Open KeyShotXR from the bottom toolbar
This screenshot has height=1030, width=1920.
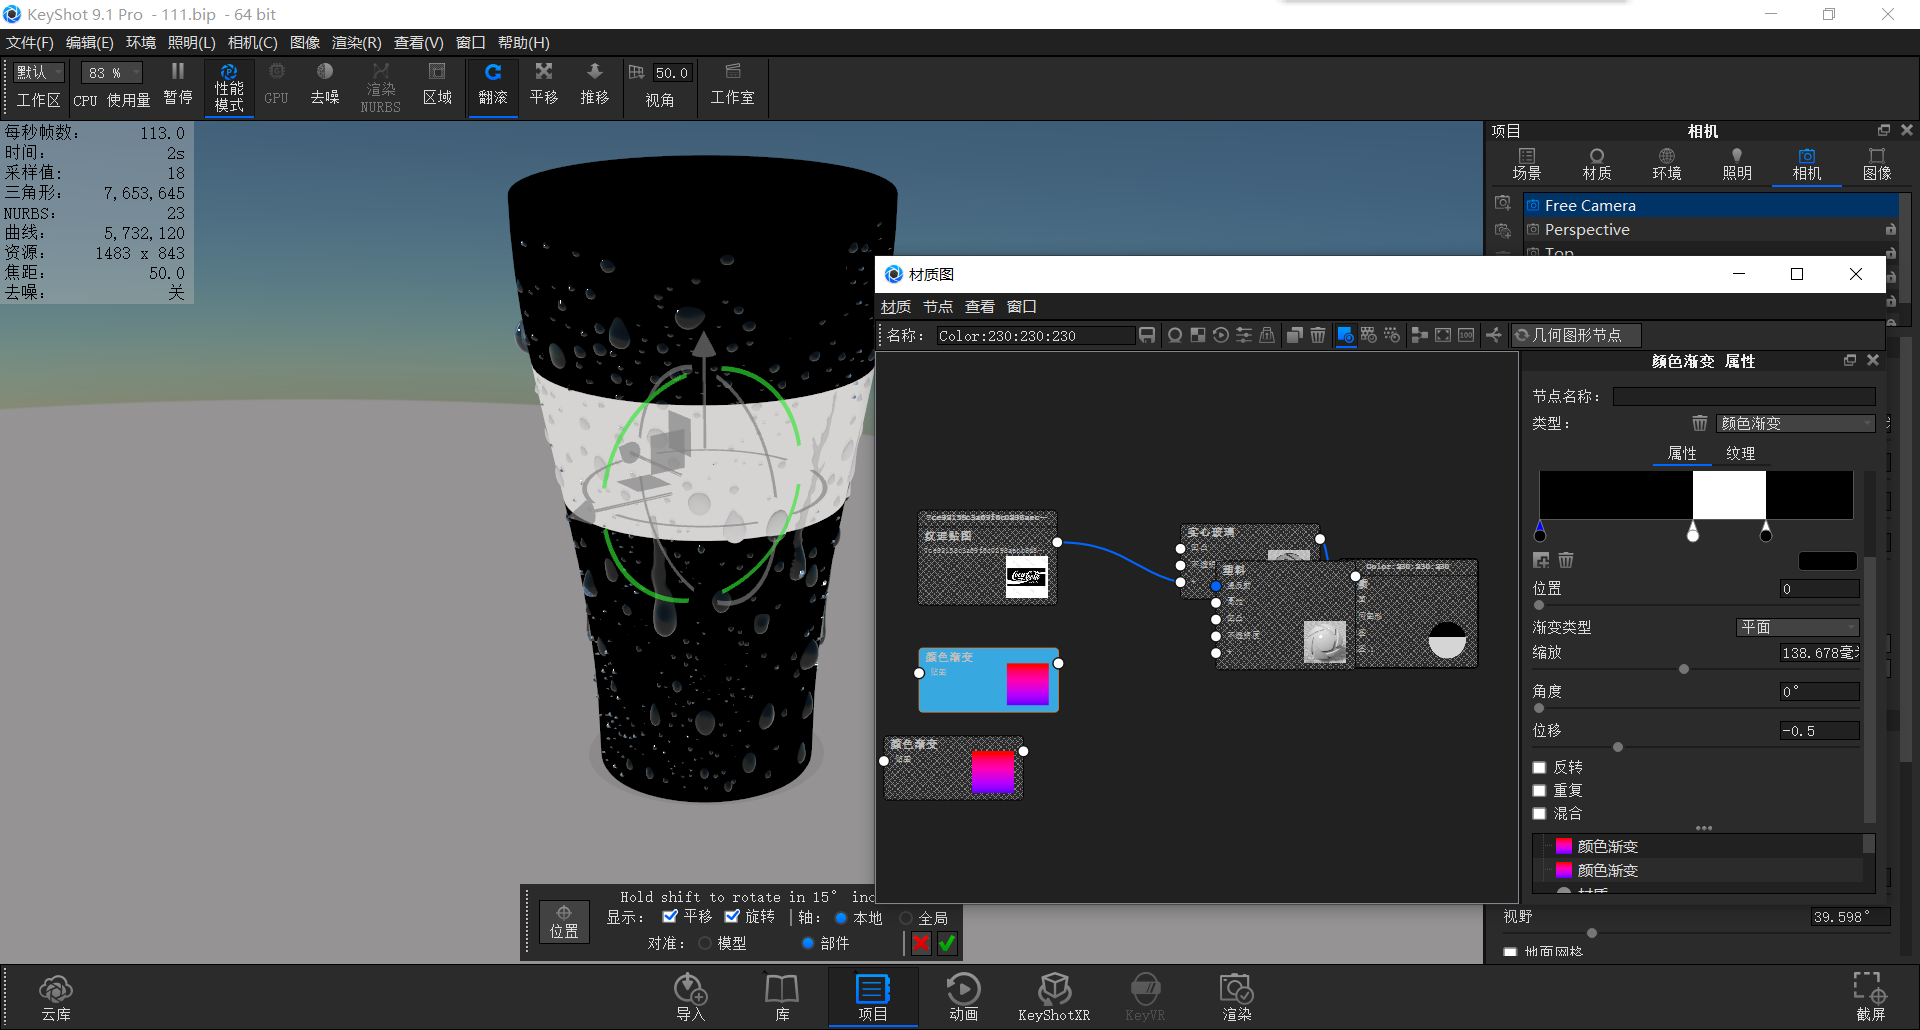pos(1054,995)
